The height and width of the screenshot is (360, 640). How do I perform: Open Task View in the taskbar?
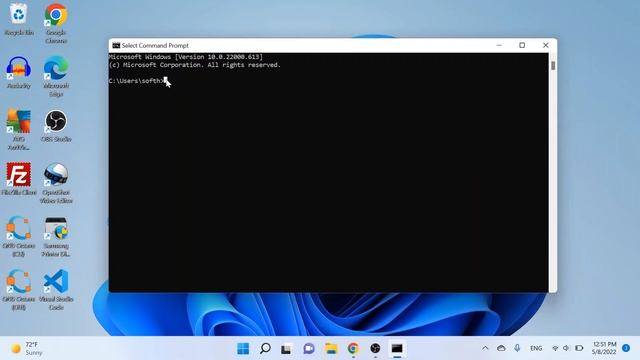pyautogui.click(x=287, y=348)
